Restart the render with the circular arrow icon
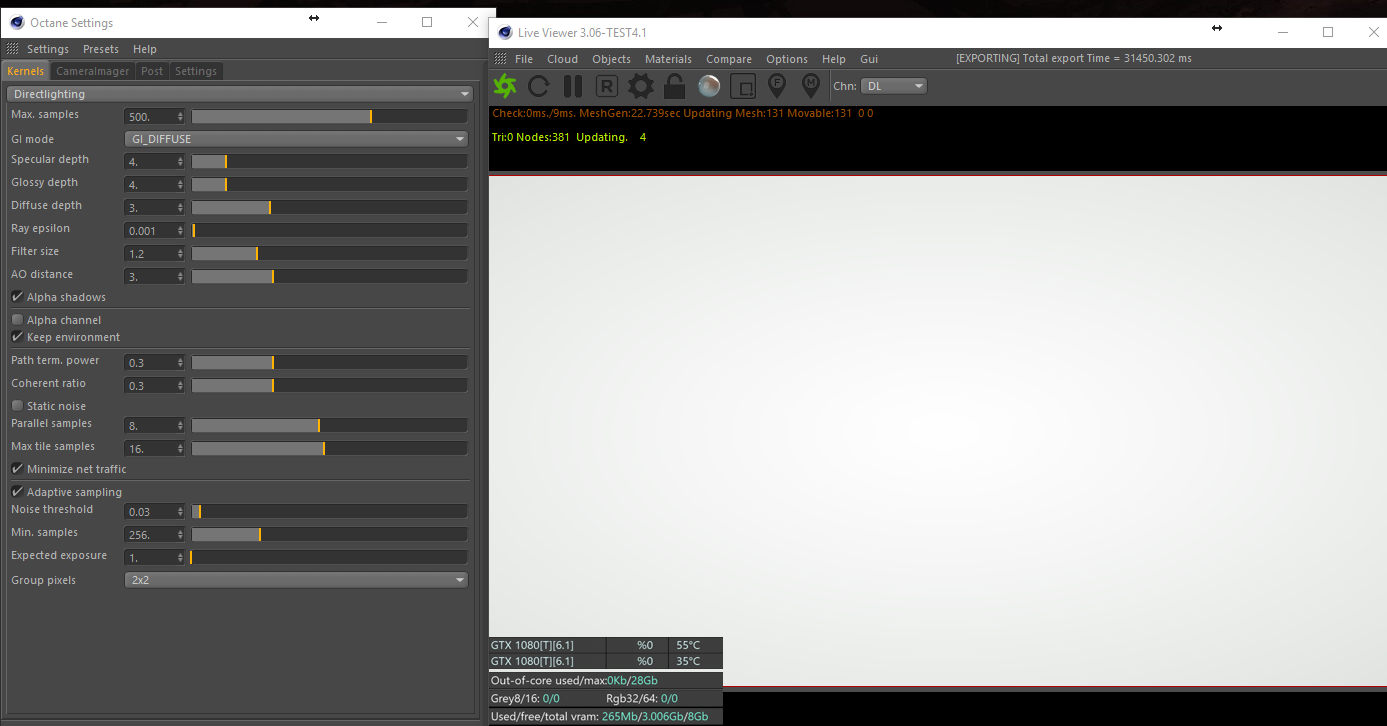The height and width of the screenshot is (726, 1387). (x=539, y=86)
